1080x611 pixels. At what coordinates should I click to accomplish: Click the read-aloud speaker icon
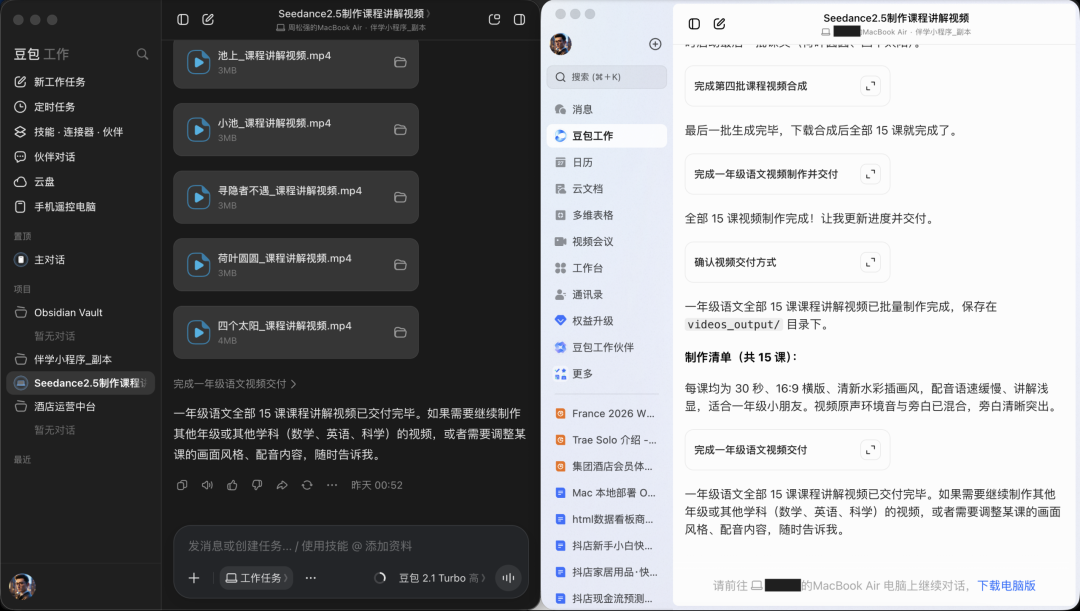point(207,485)
